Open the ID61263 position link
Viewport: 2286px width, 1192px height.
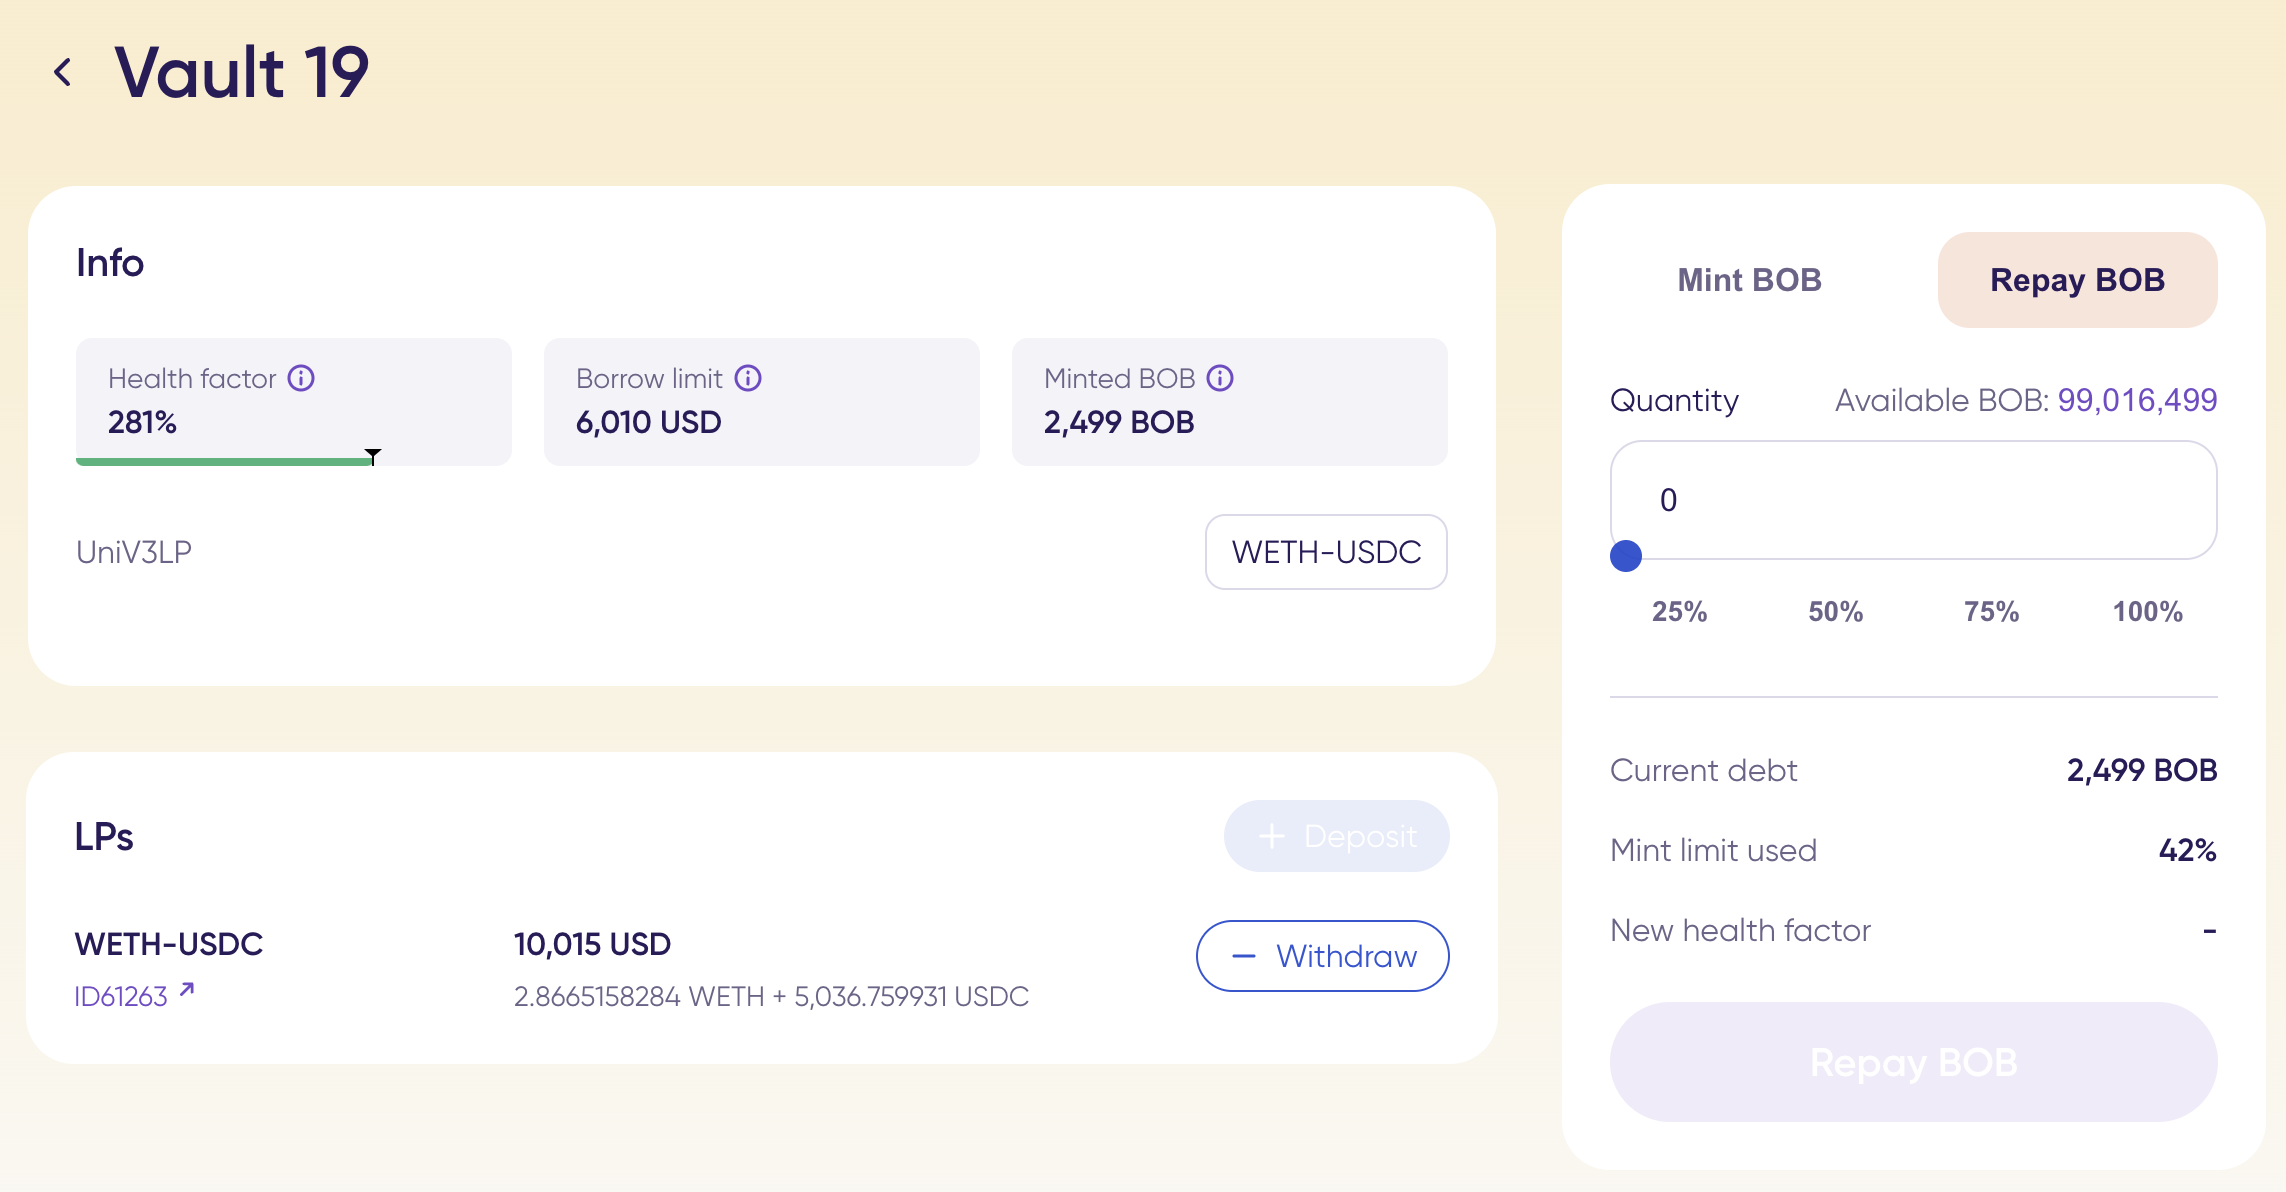pyautogui.click(x=121, y=997)
